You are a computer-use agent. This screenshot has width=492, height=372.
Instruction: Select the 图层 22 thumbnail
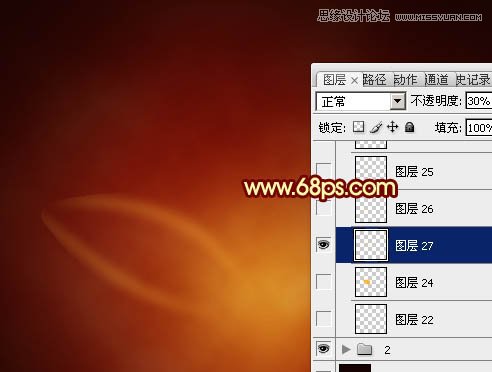click(x=371, y=319)
